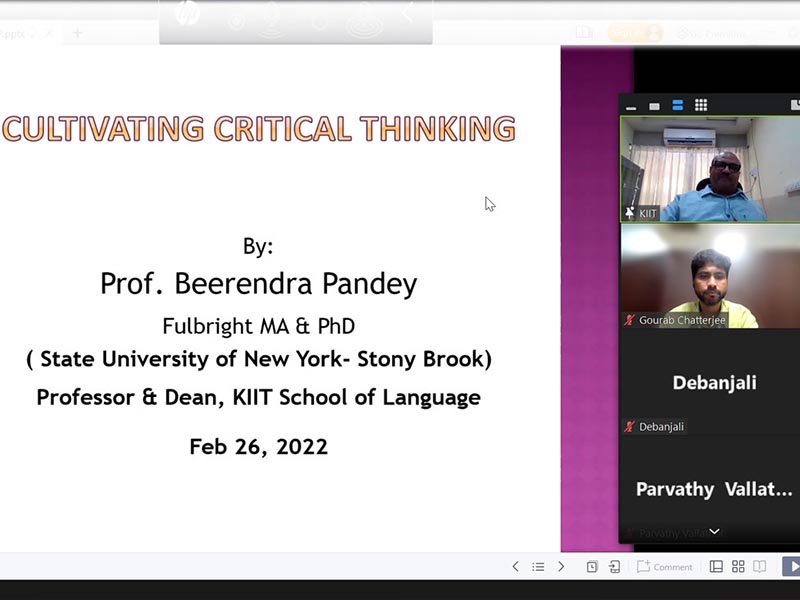Screen dimensions: 800x600
Task: Advance to the next slide arrow
Action: coord(561,567)
